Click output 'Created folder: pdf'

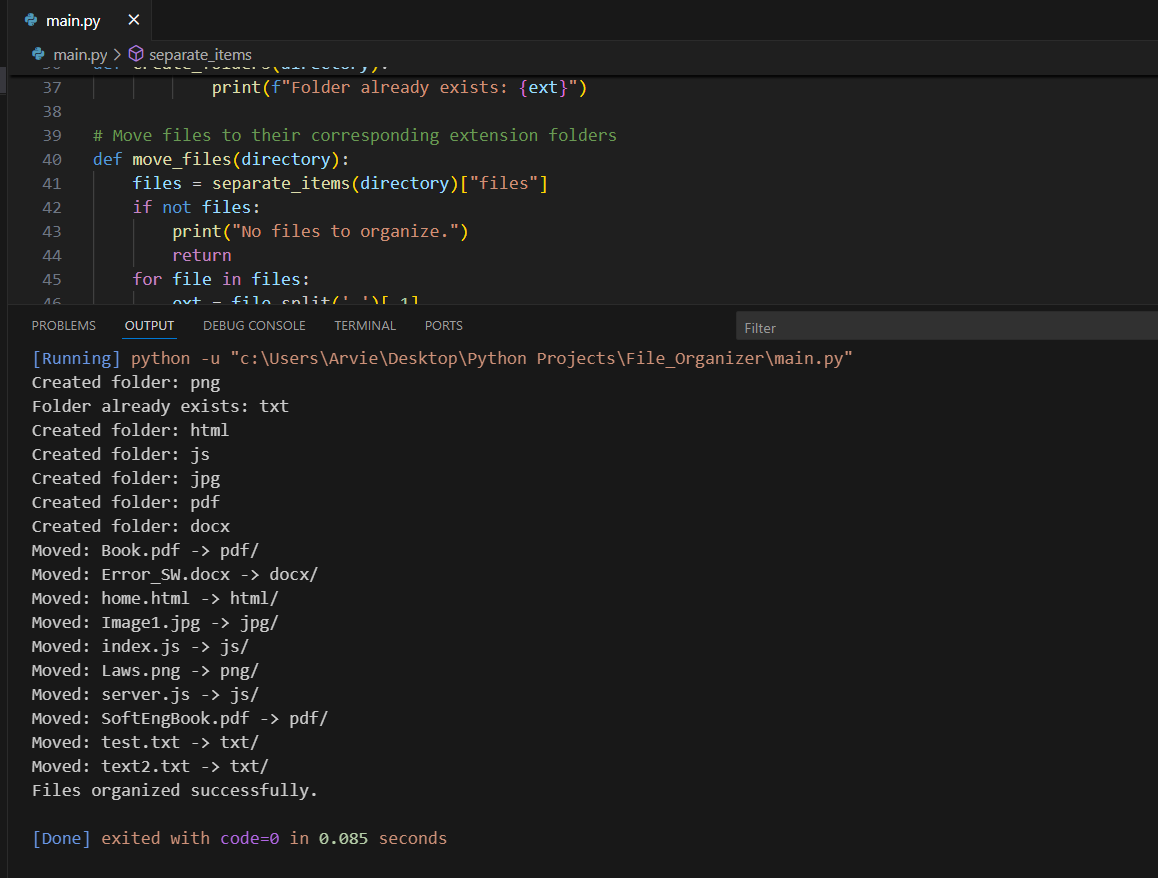pos(126,502)
